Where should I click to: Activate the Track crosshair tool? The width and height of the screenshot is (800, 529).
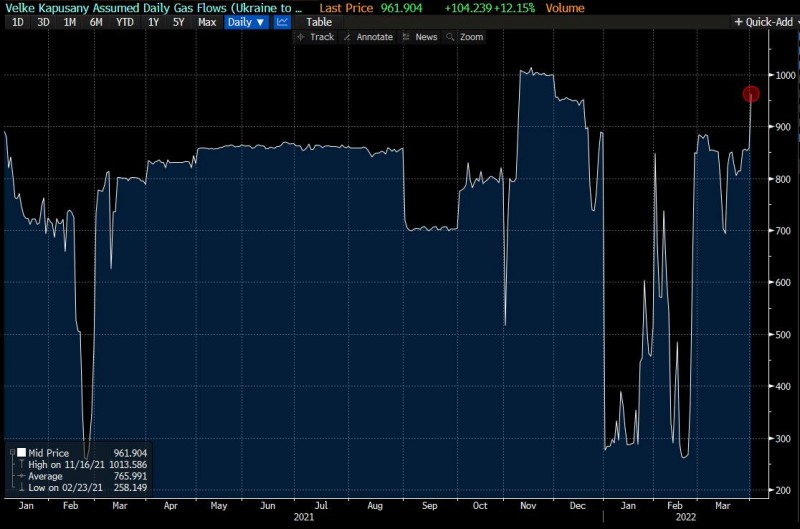315,37
